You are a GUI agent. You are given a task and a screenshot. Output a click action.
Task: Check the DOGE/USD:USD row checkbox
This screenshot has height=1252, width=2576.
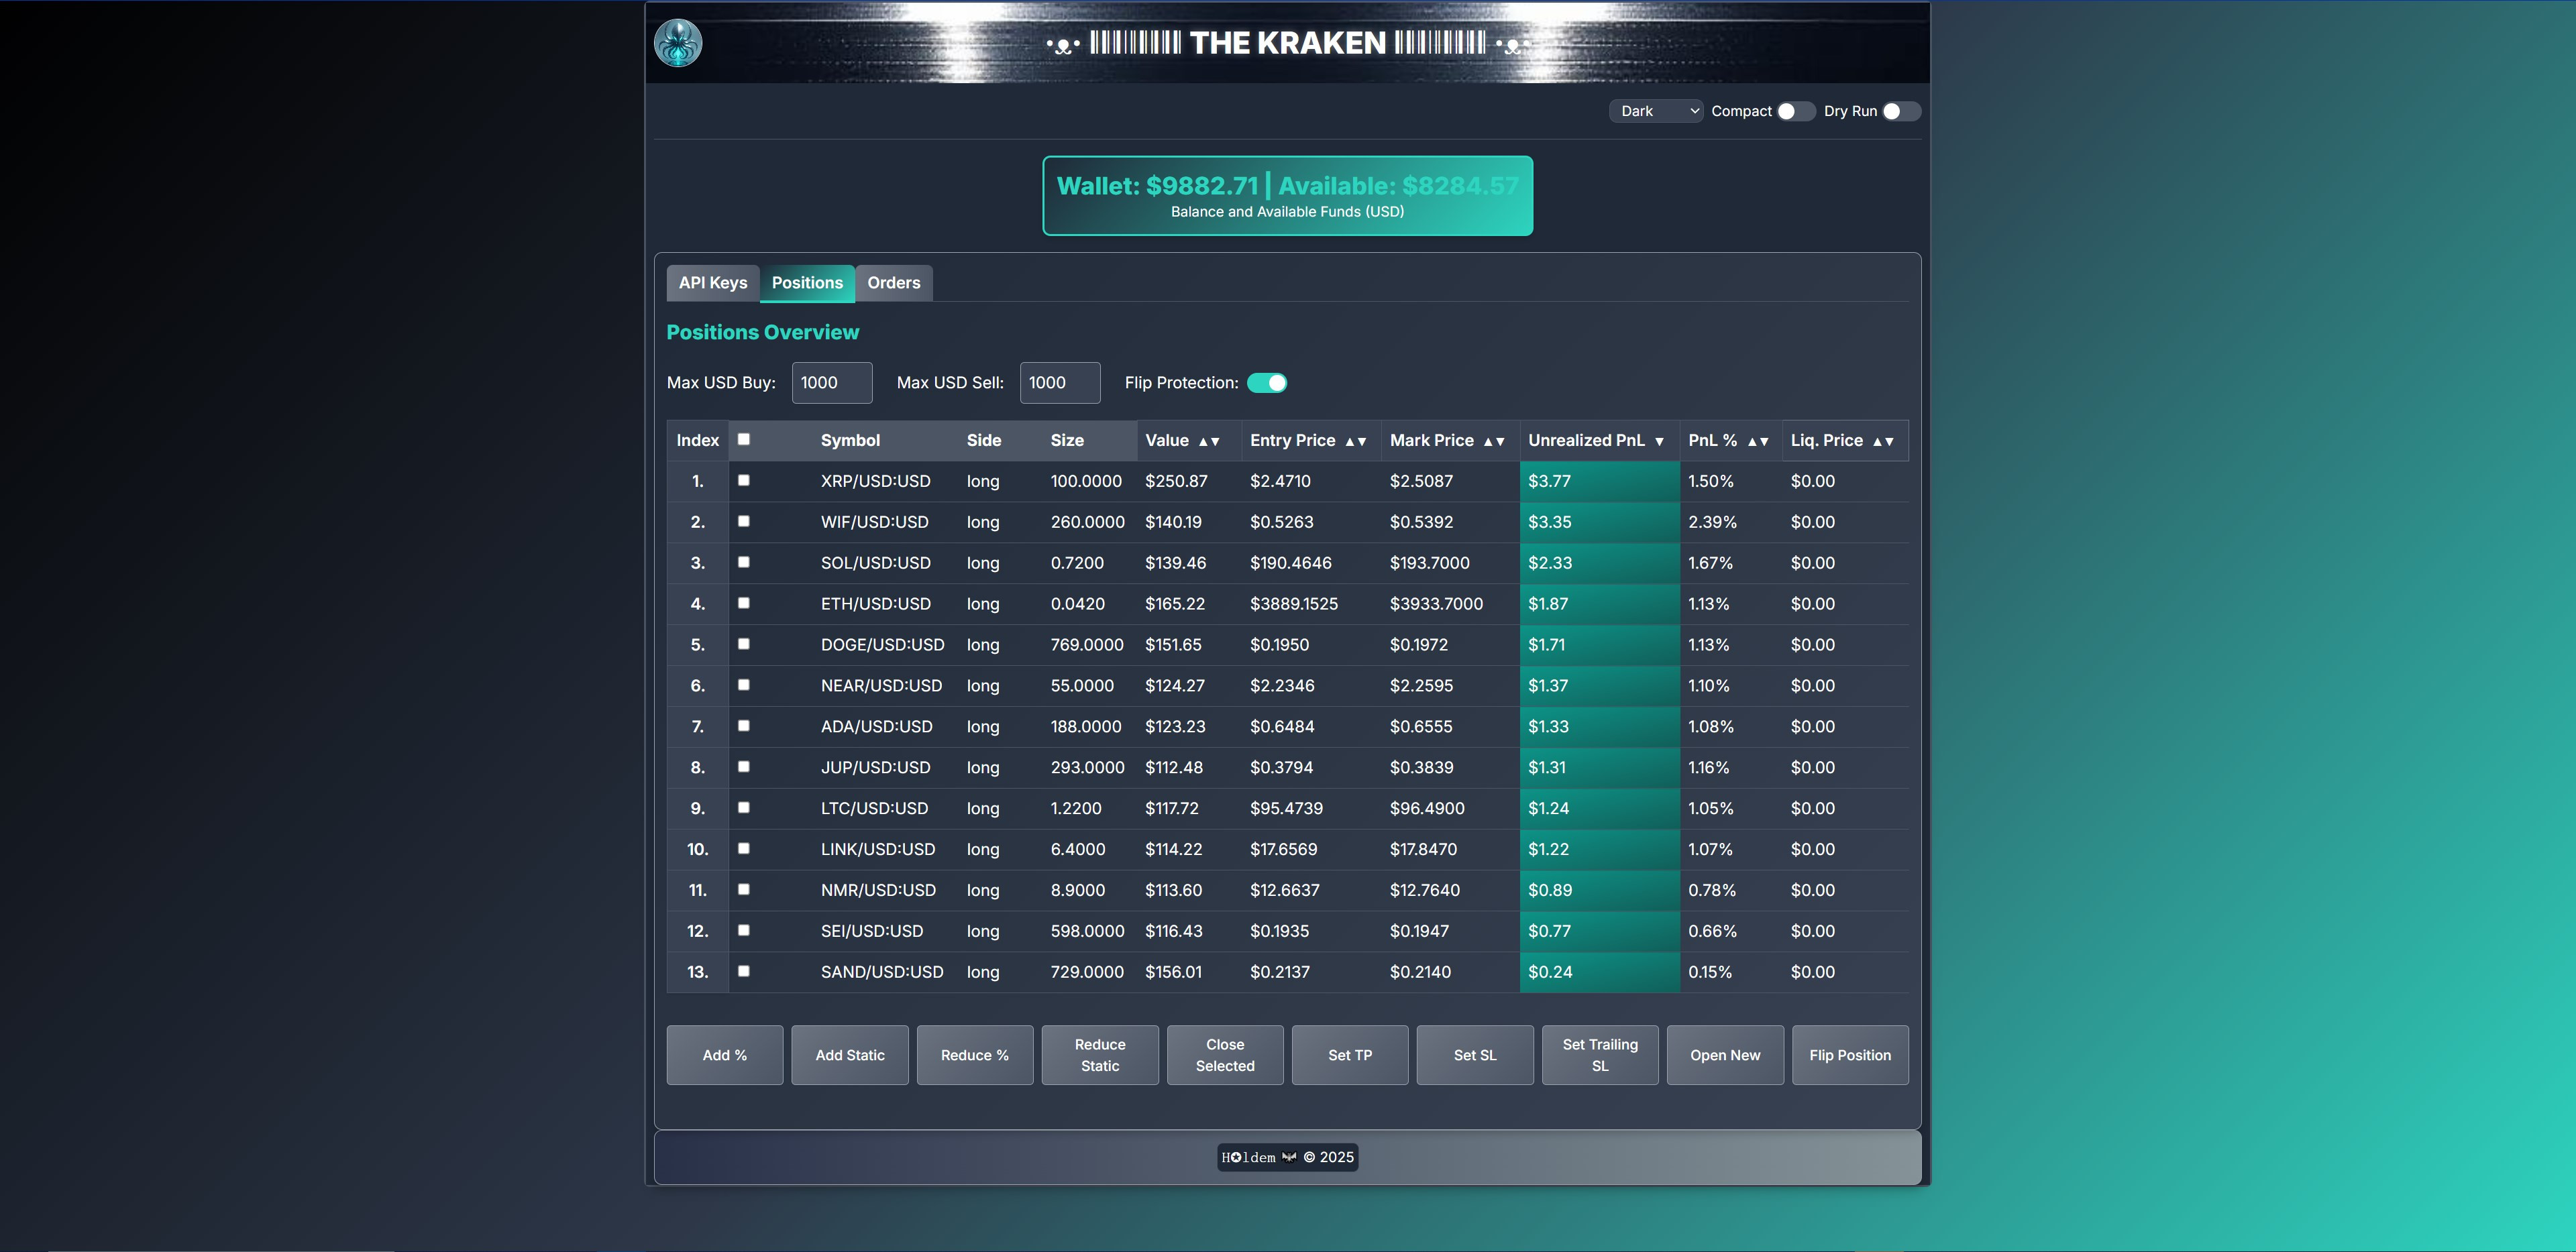[x=744, y=644]
